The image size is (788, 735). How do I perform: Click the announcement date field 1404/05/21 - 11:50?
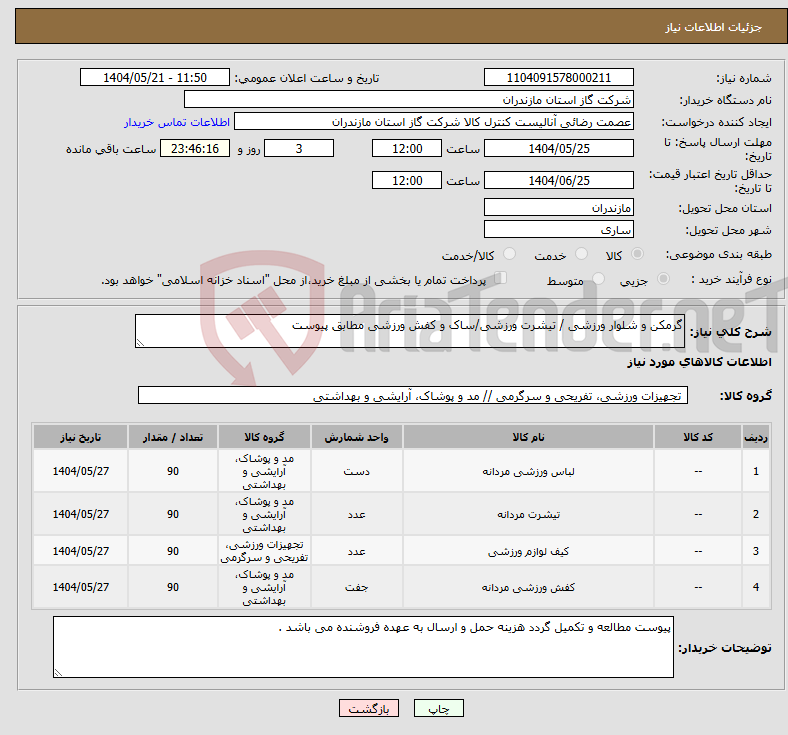pos(155,77)
